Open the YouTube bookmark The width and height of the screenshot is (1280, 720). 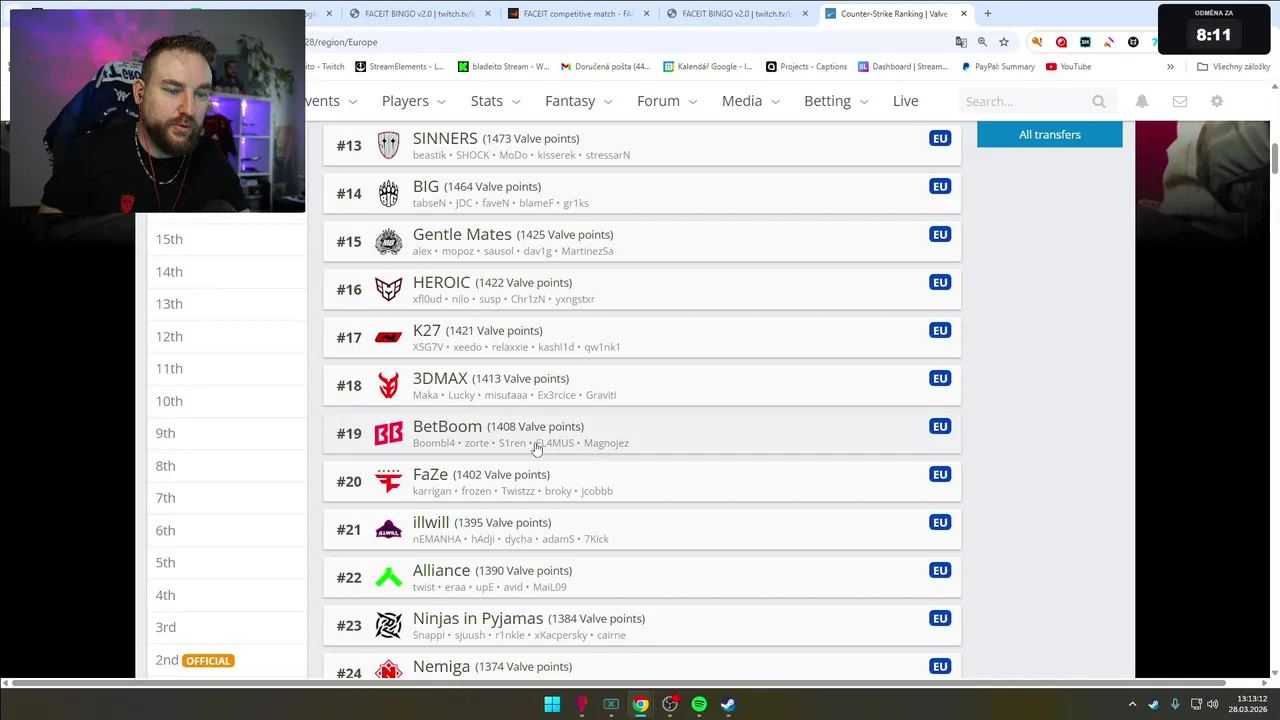tap(1067, 67)
